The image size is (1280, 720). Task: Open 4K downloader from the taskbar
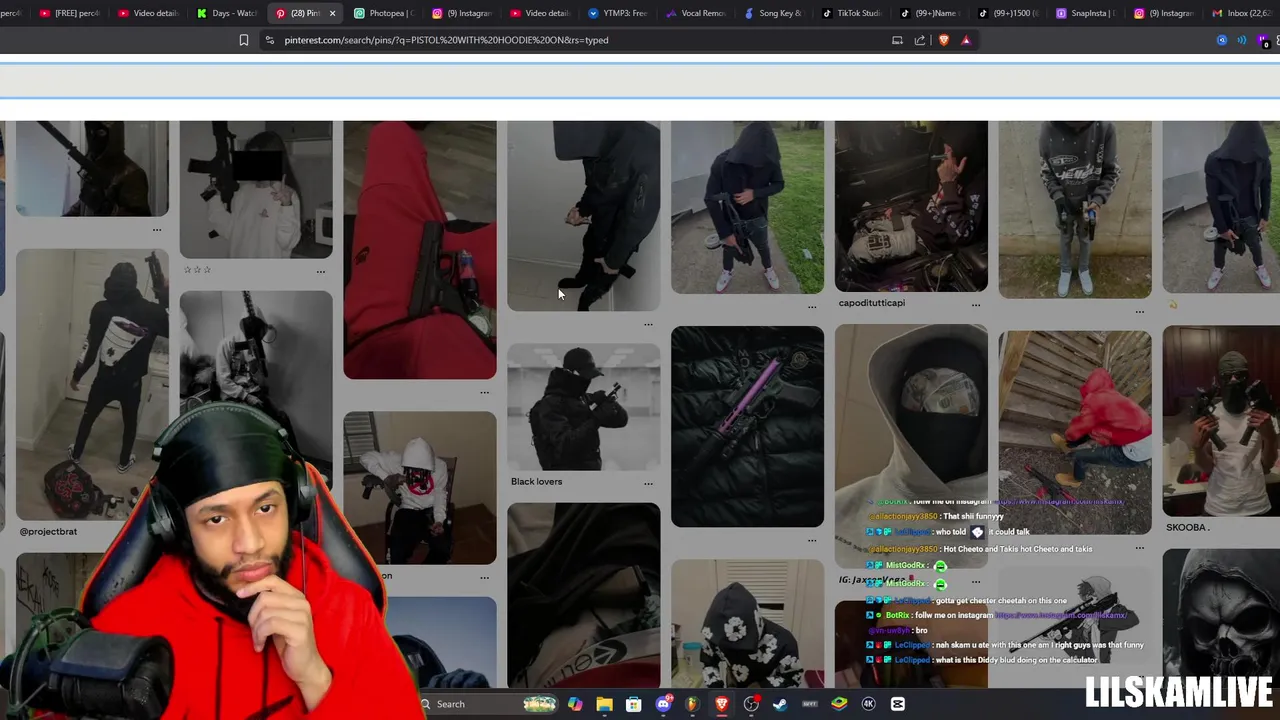[868, 704]
